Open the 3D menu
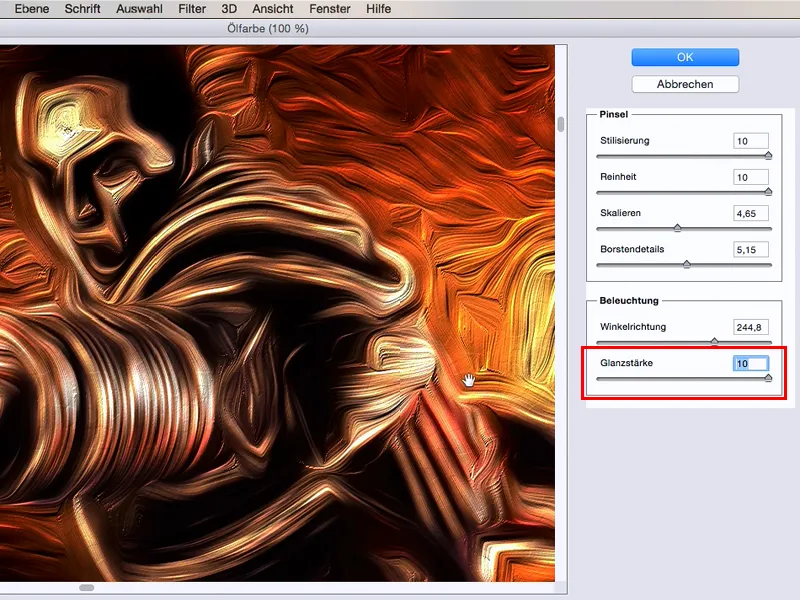The image size is (800, 600). tap(230, 9)
